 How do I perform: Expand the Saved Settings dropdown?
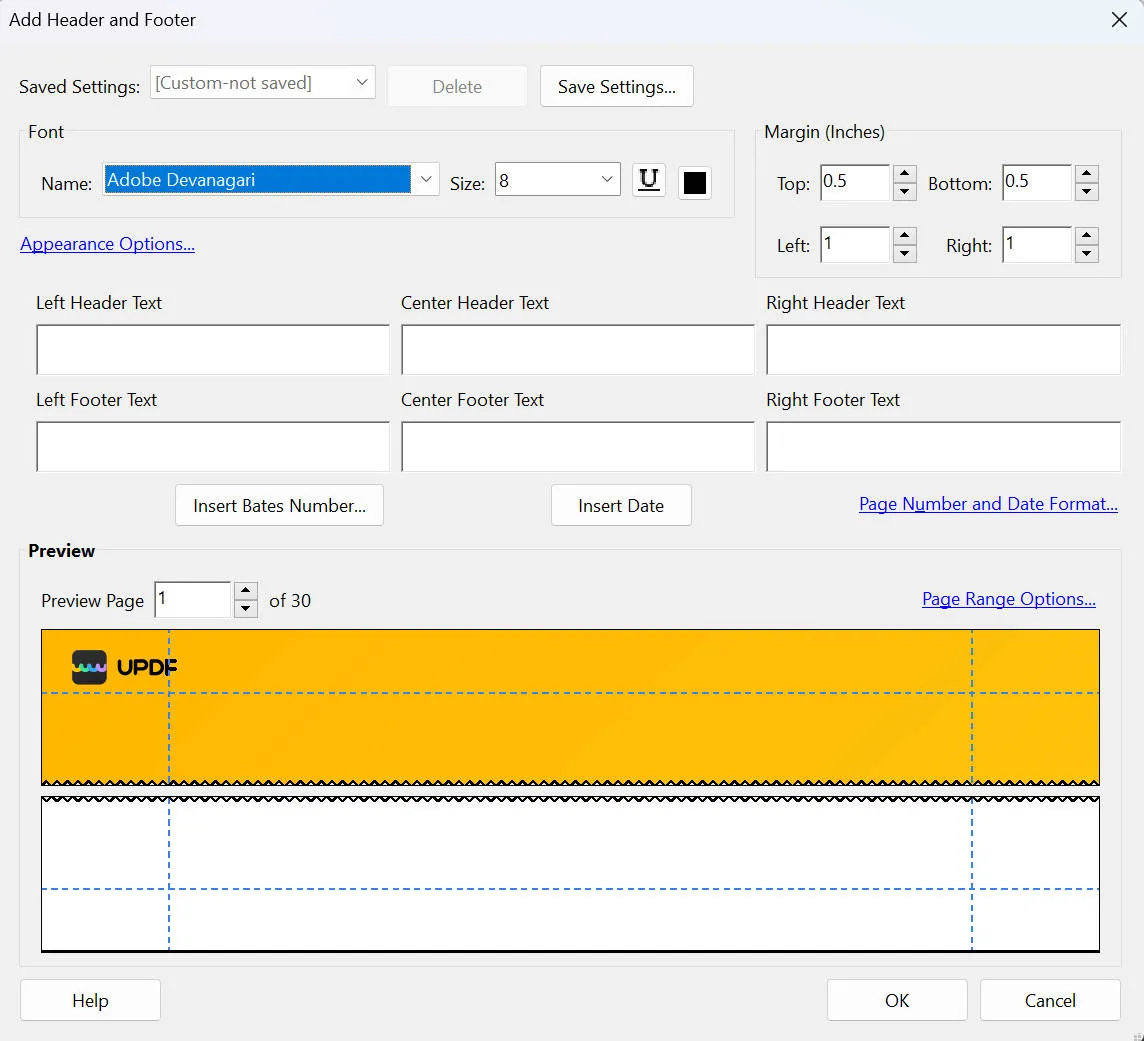[362, 84]
